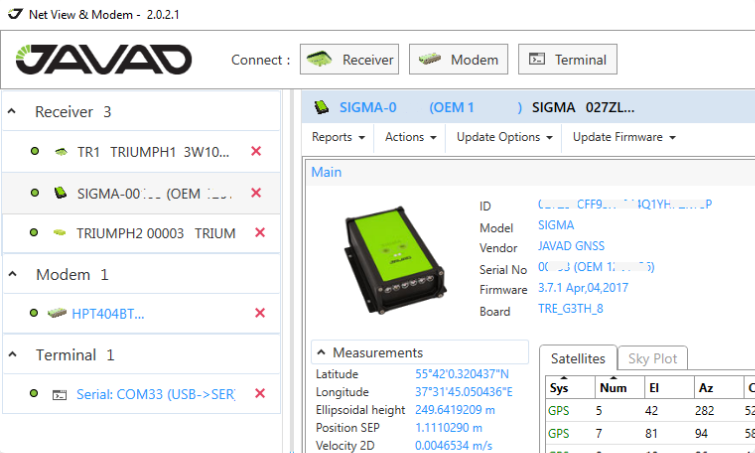Open the Reports dropdown menu
This screenshot has width=755, height=453.
(x=338, y=137)
